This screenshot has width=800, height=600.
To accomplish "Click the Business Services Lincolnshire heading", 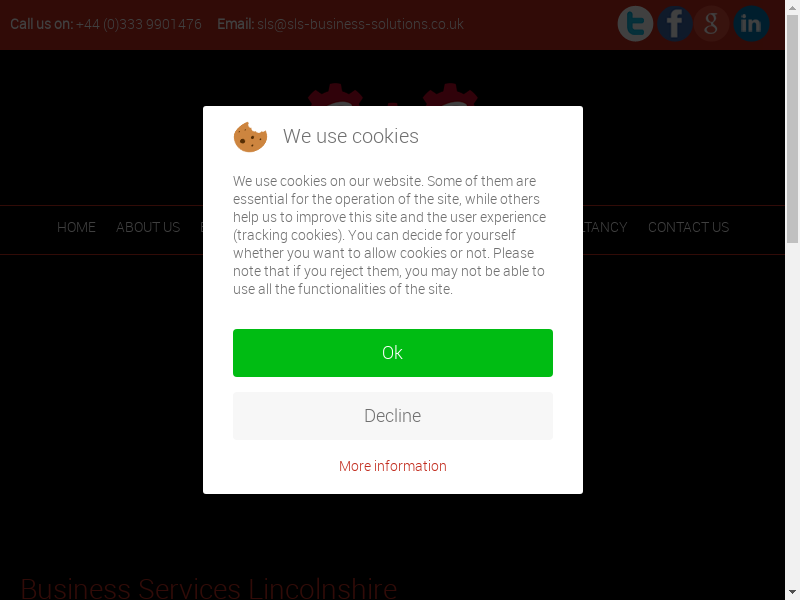I will (209, 588).
